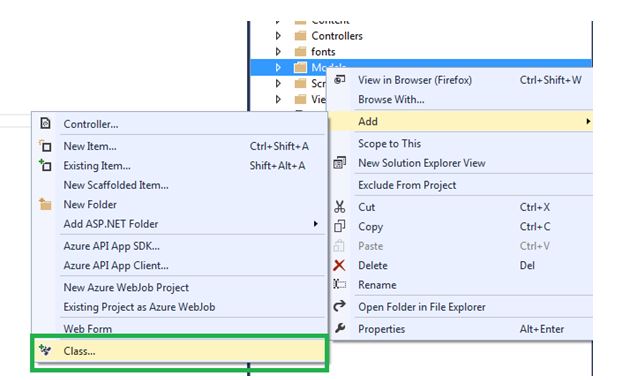Click the Open Folder in File Explorer arrow icon
Image resolution: width=623 pixels, height=380 pixels.
339,306
